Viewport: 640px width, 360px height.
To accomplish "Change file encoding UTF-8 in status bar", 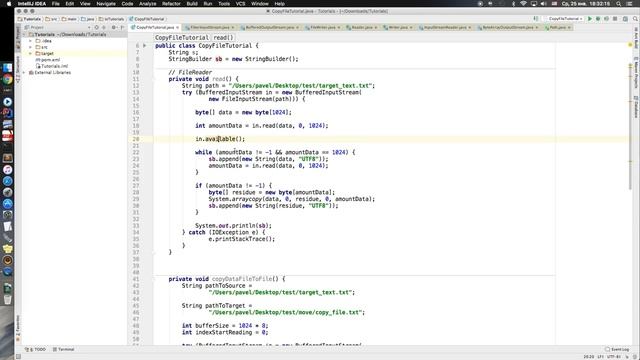I will [x=613, y=357].
